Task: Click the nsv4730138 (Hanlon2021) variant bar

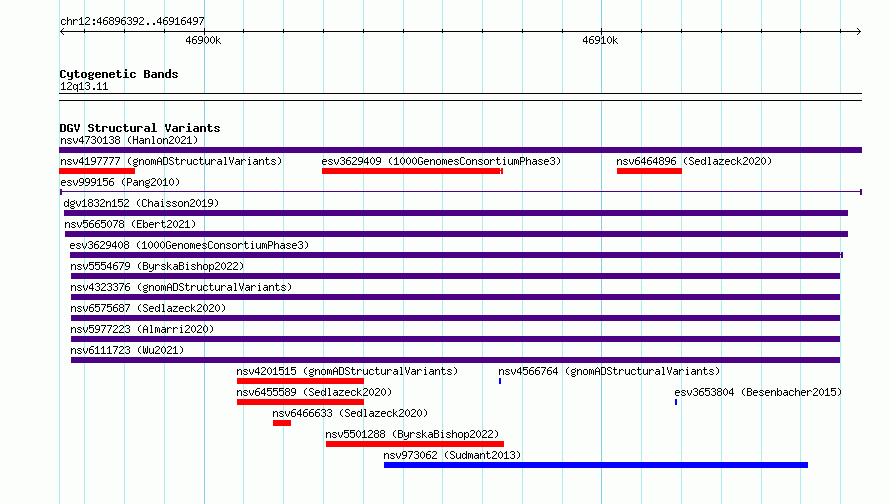Action: (460, 150)
